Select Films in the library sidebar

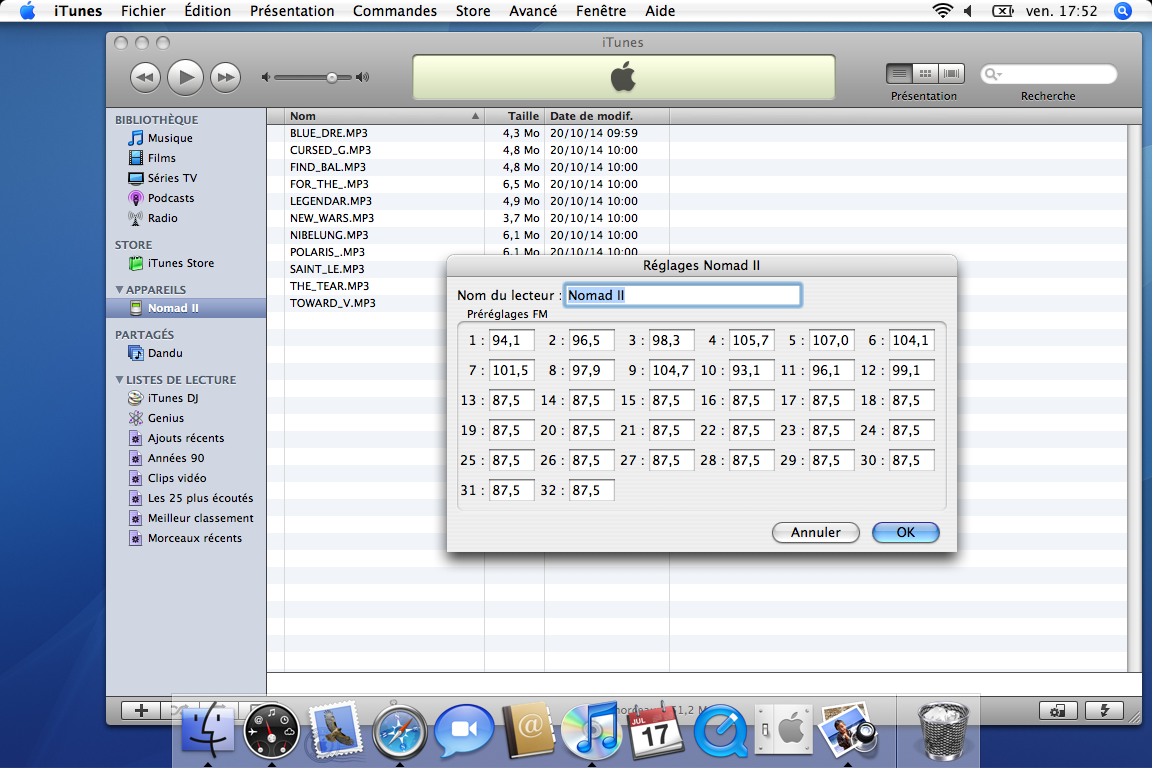coord(162,158)
